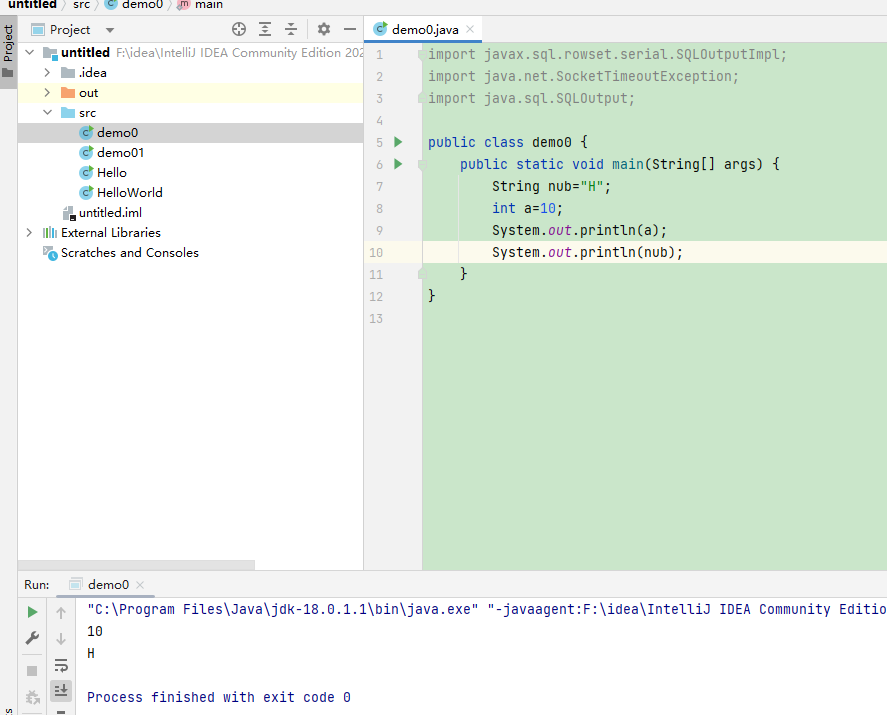Open the Project tool window side tab
Viewport: 887px width, 715px height.
point(8,51)
